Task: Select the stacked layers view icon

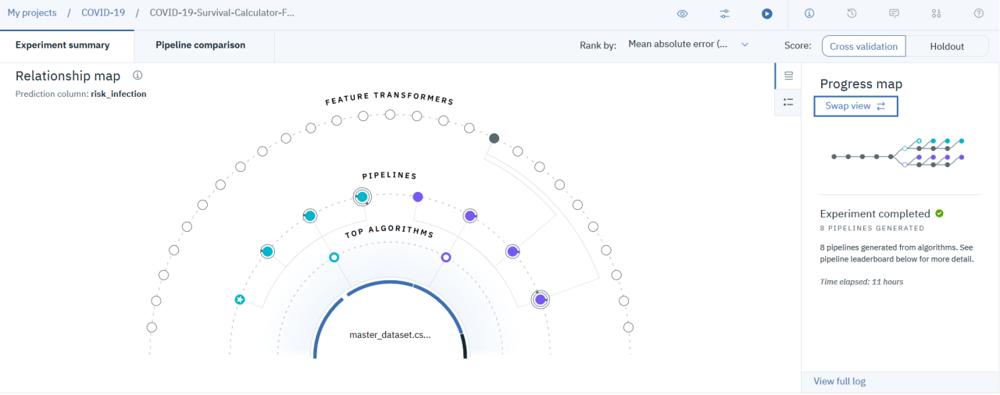Action: (x=788, y=76)
